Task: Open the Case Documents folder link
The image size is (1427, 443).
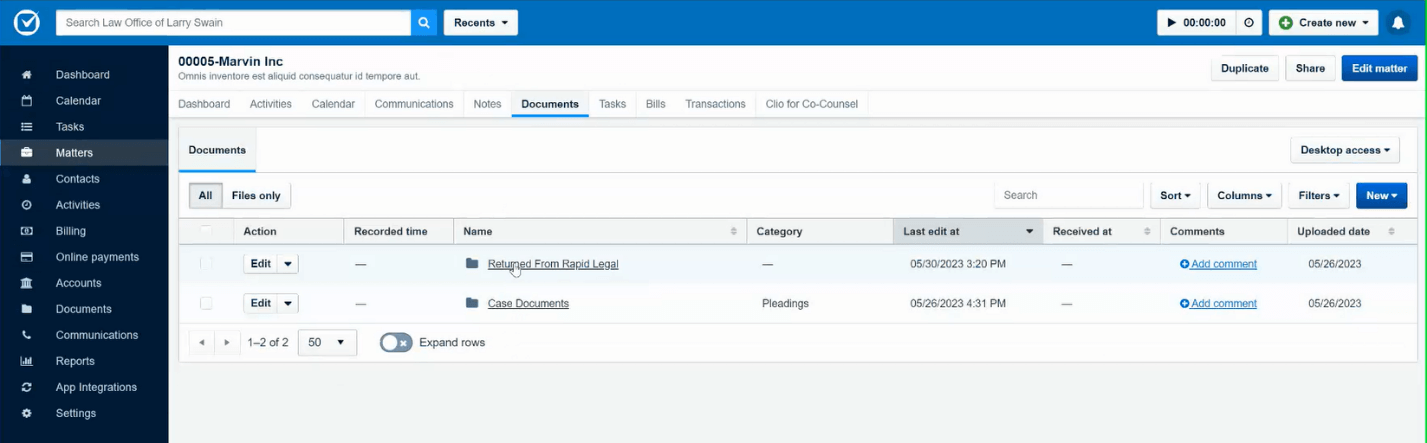Action: (528, 303)
